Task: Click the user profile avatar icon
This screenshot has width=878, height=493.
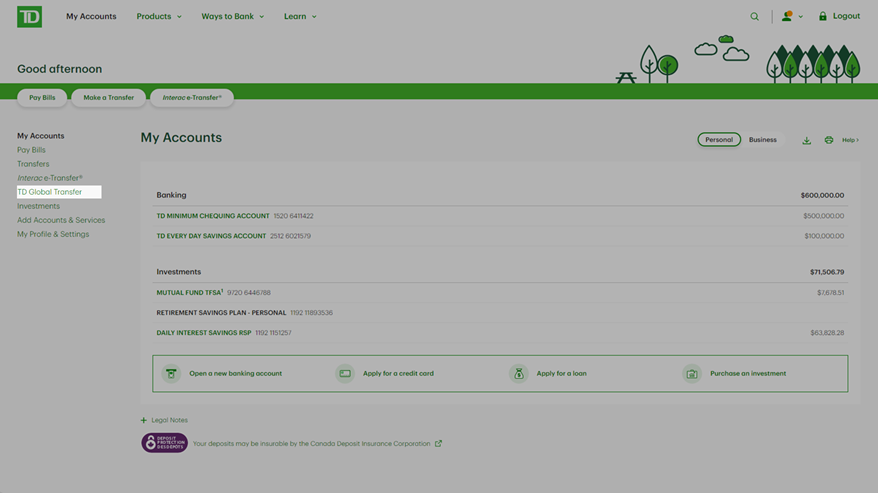Action: tap(787, 16)
